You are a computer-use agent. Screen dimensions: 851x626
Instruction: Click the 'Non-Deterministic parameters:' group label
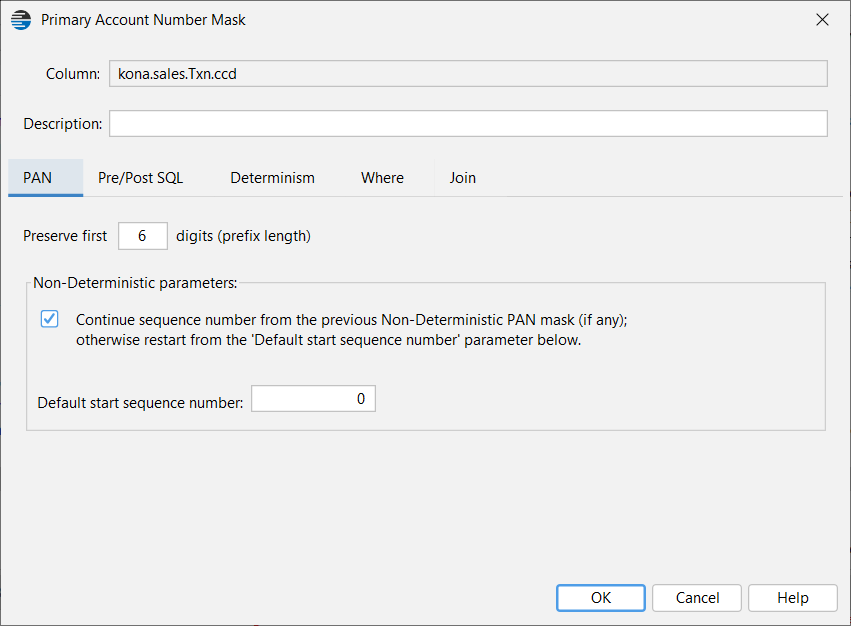135,283
